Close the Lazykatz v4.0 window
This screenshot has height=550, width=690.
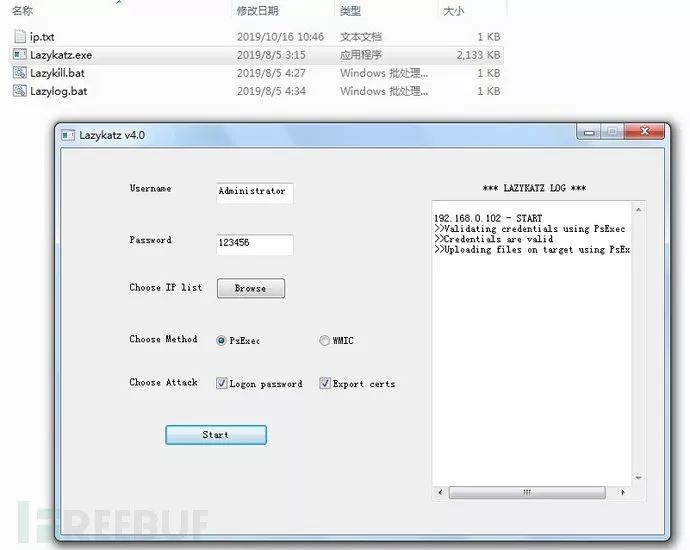click(644, 131)
